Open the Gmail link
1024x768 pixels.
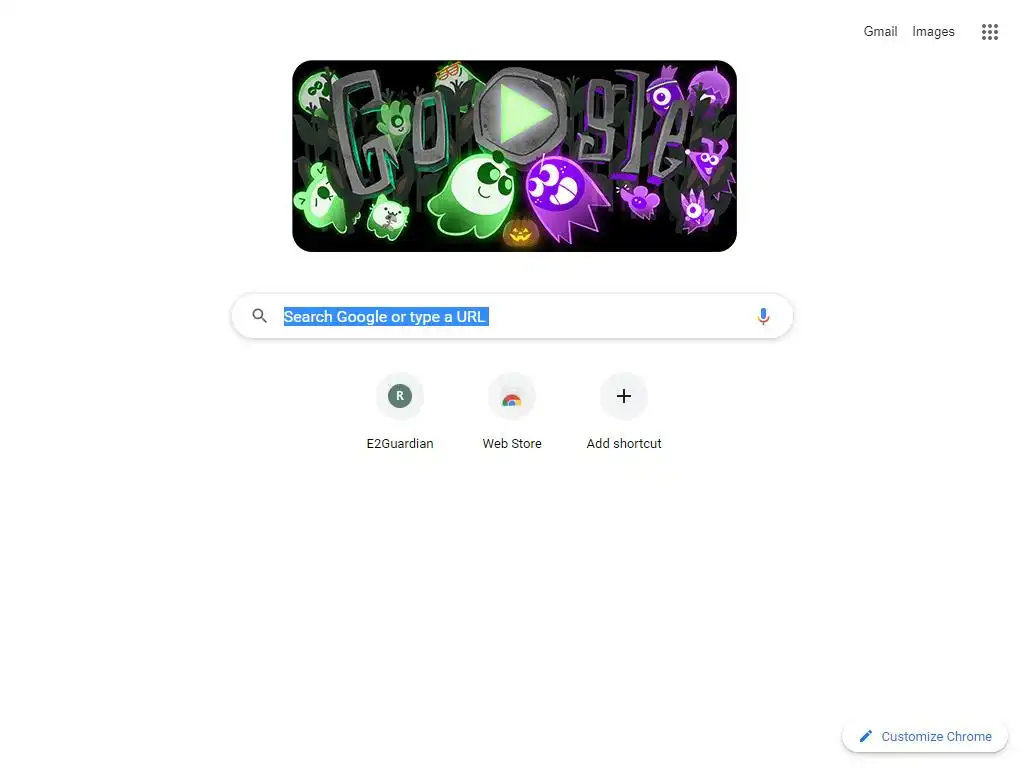[880, 31]
